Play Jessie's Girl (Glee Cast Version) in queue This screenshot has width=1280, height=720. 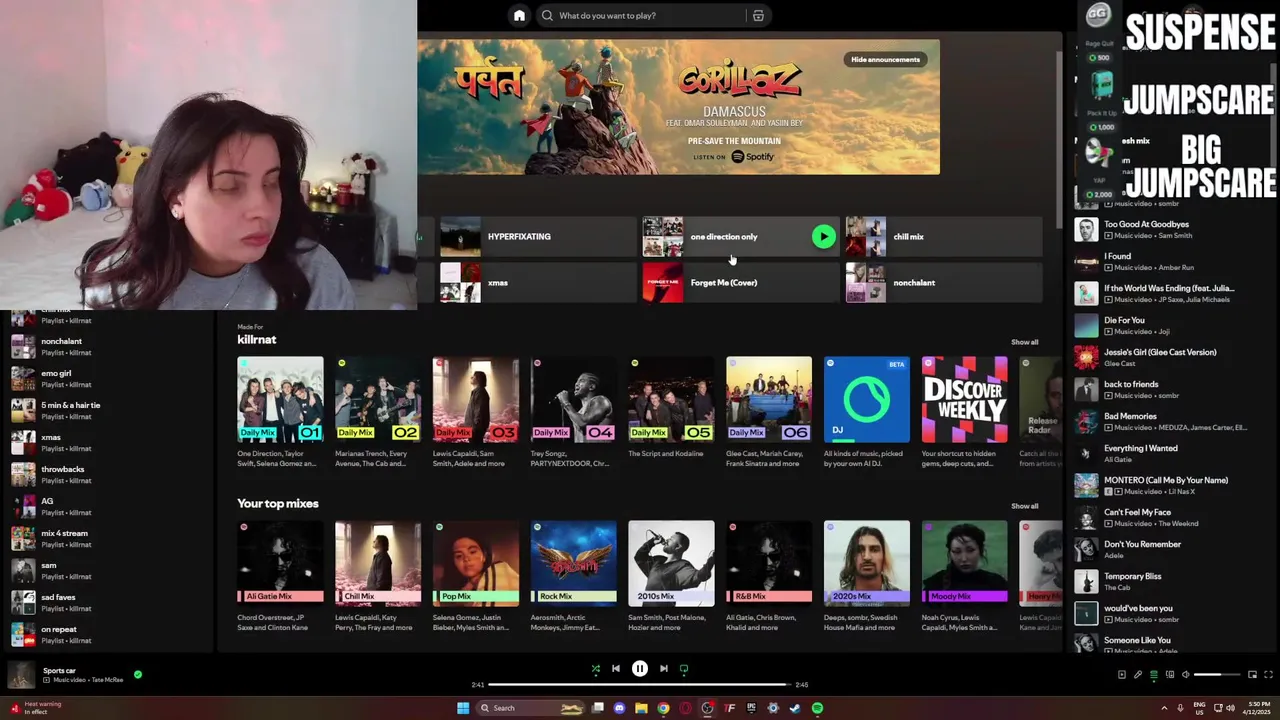pos(1170,357)
